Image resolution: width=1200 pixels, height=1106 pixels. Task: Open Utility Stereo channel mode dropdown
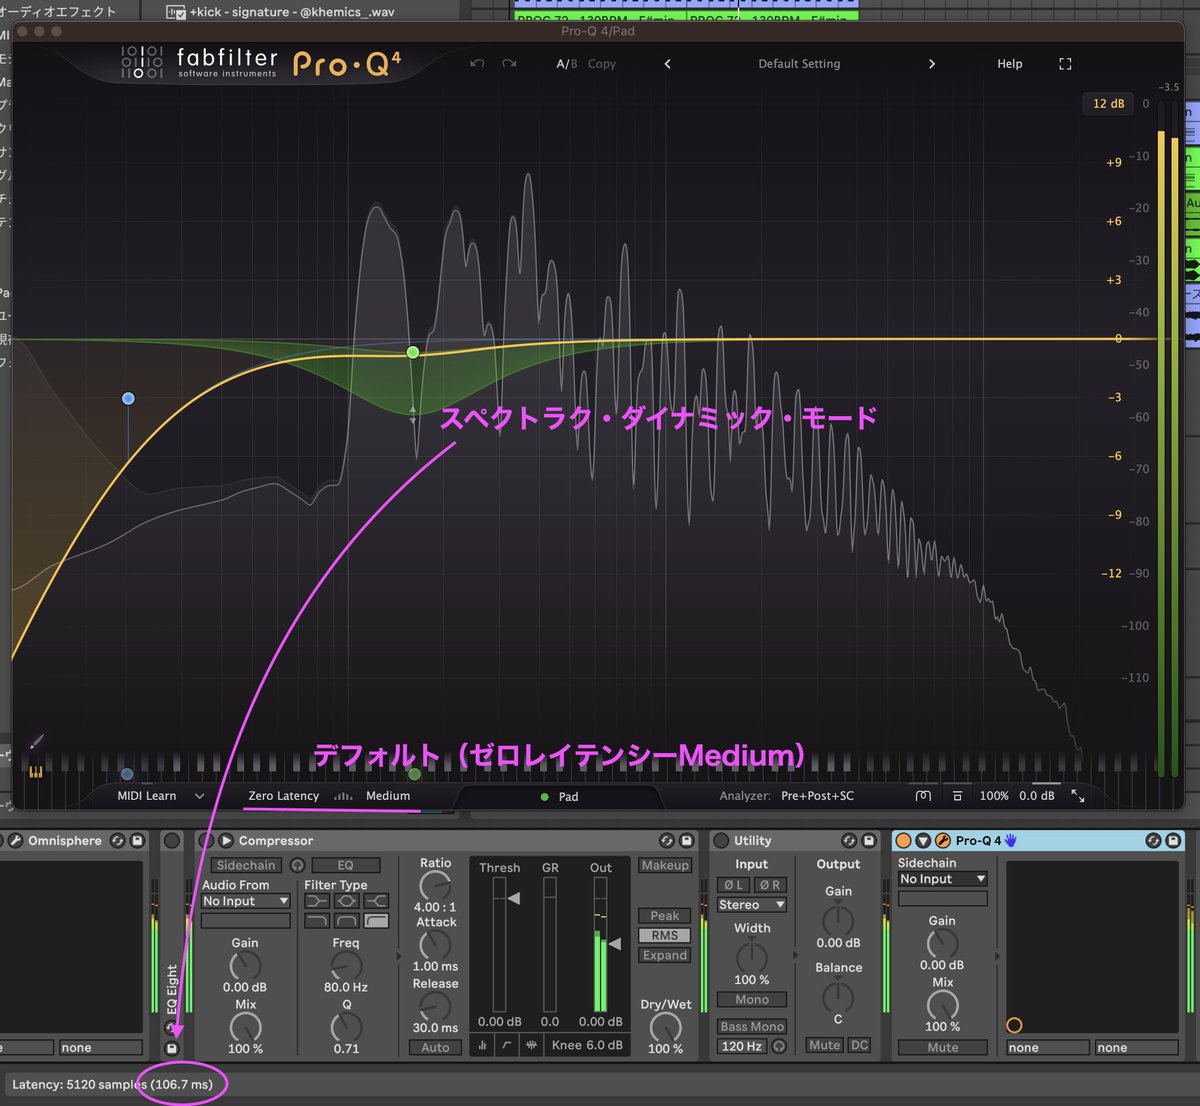752,905
